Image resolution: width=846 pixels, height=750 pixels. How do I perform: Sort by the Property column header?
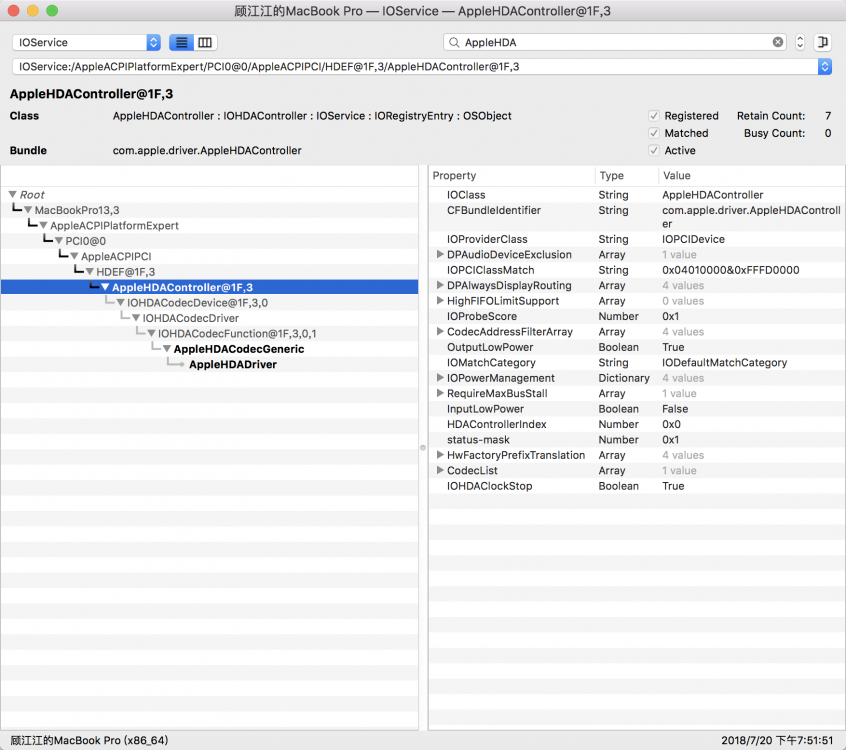coord(511,175)
